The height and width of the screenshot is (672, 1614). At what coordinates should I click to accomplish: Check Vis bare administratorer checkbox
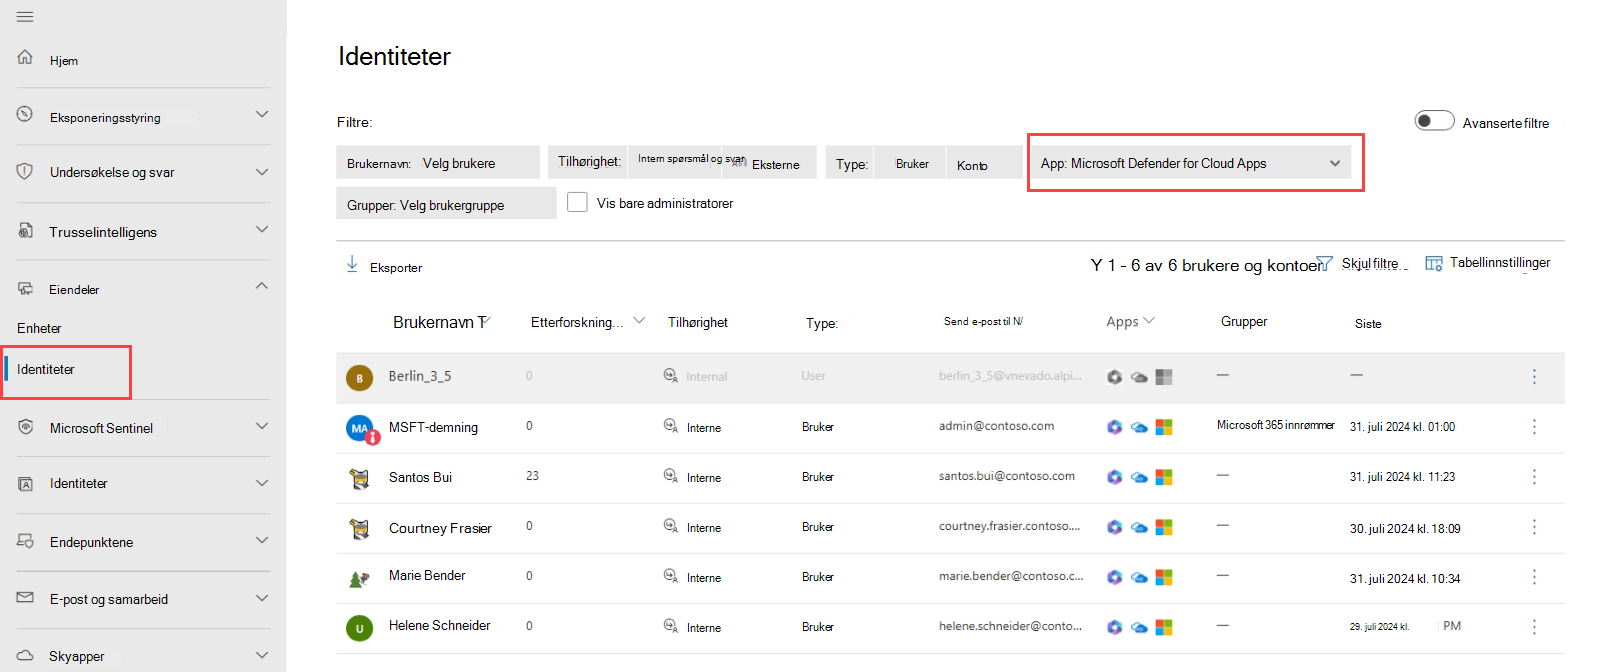[577, 202]
